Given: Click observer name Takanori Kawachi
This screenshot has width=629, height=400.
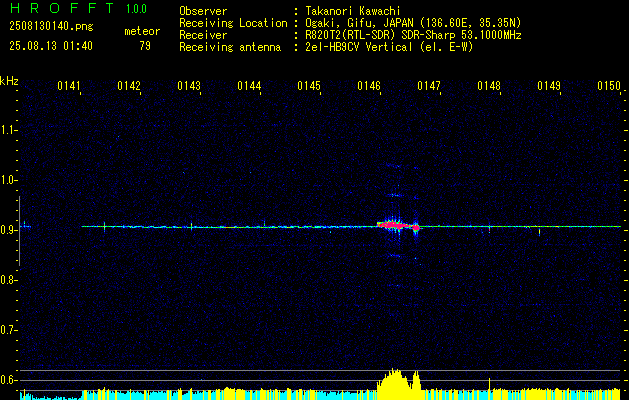Looking at the screenshot, I should (353, 11).
